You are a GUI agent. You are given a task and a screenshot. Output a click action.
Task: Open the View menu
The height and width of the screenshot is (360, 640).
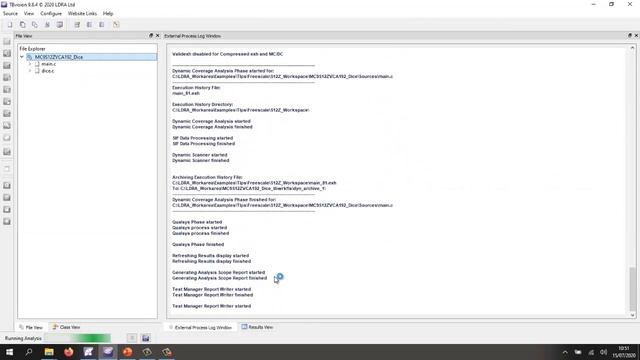[x=29, y=13]
